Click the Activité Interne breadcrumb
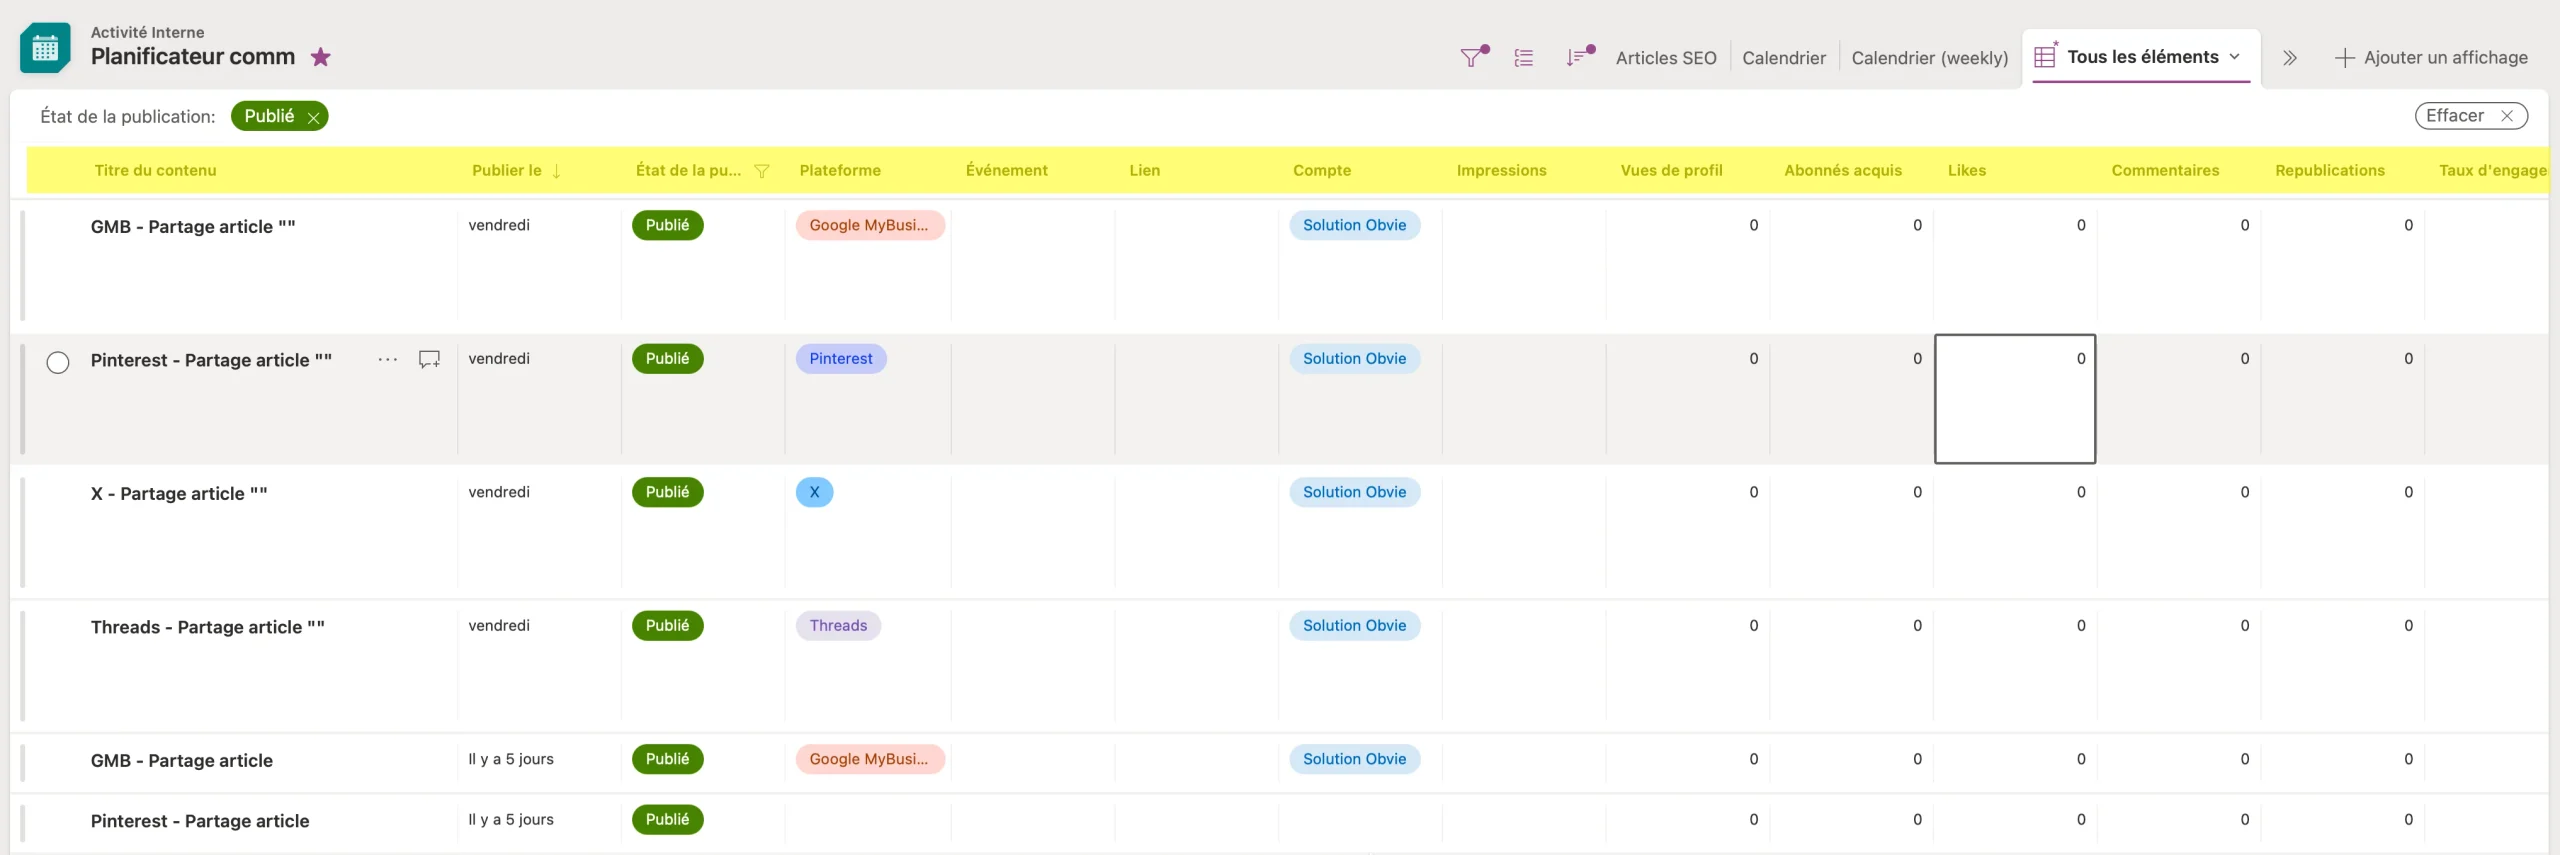Viewport: 2560px width, 855px height. click(x=147, y=32)
